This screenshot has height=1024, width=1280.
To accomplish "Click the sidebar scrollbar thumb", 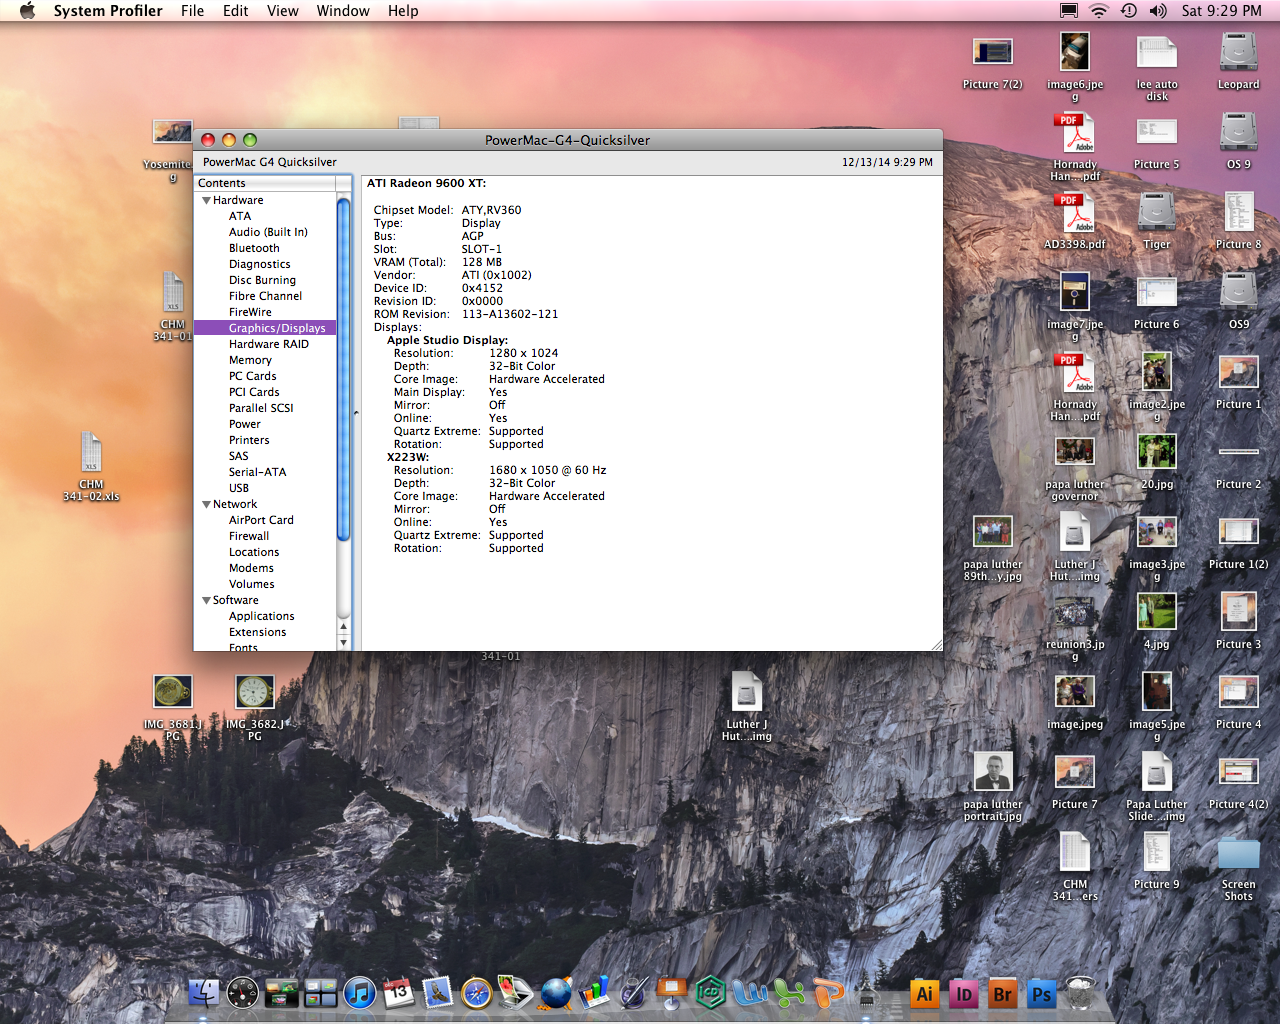I will [343, 370].
